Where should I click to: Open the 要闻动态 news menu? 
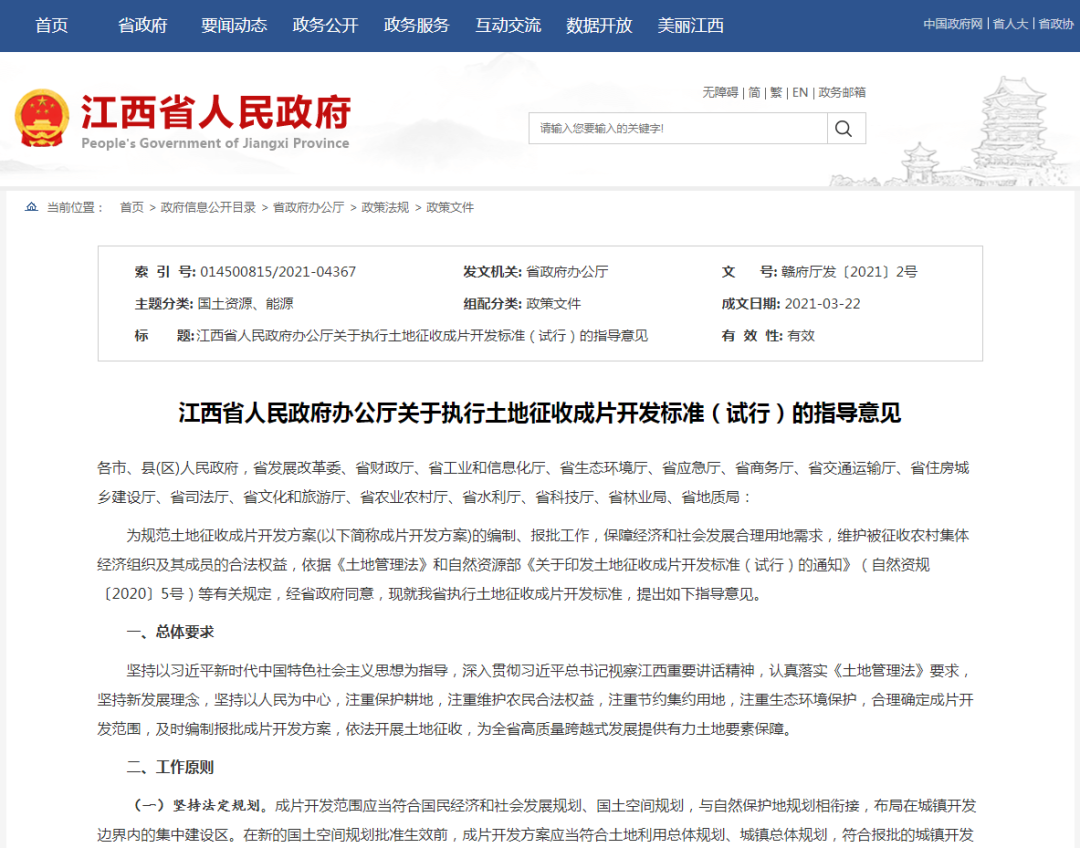(233, 24)
